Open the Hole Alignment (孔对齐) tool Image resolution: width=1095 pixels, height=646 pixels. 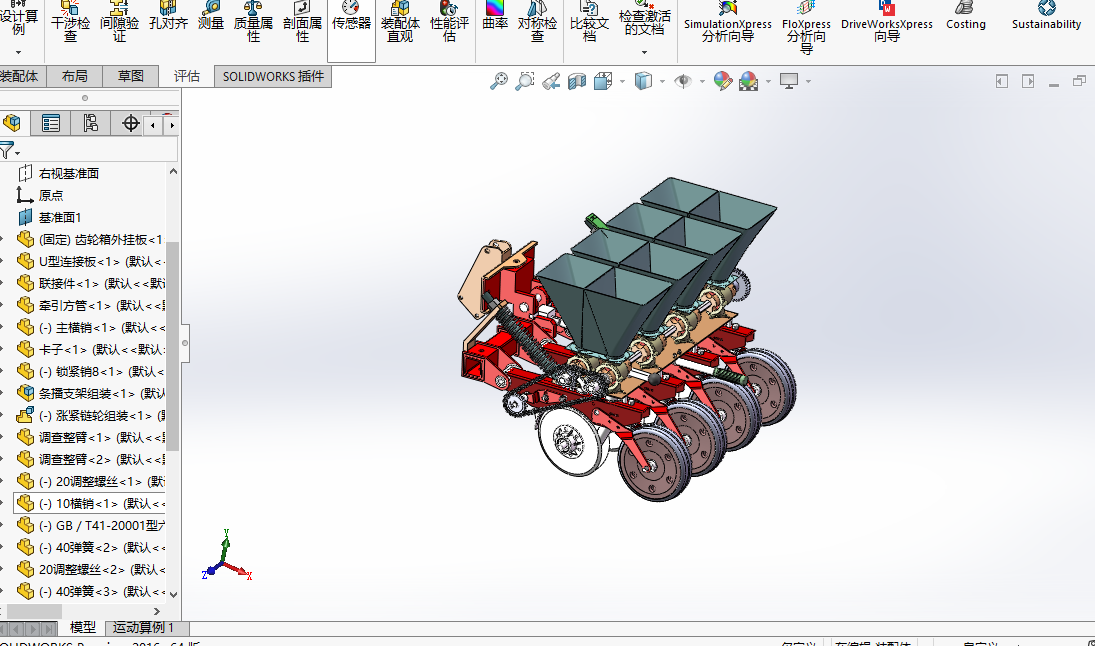(168, 17)
